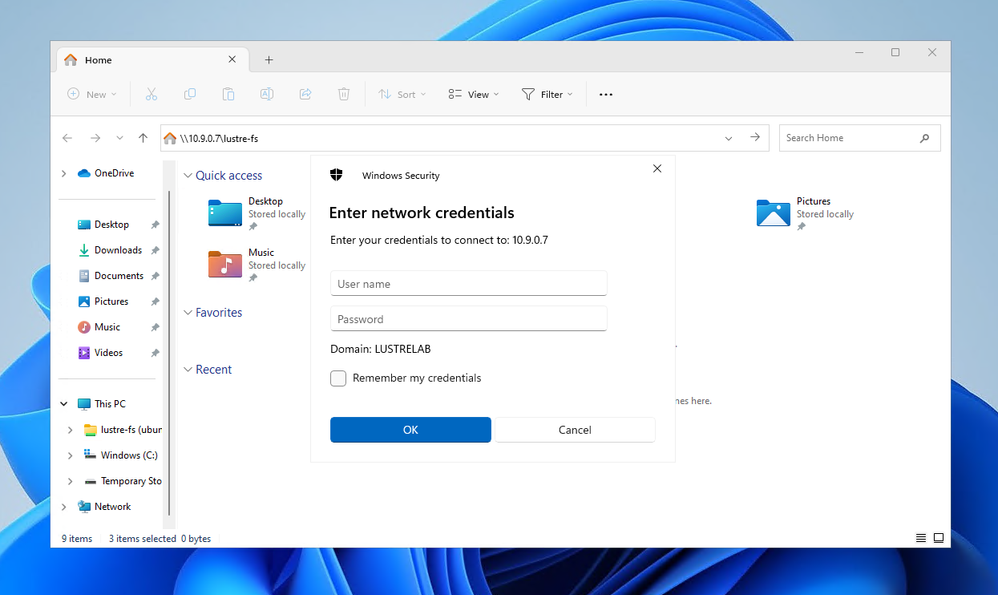The height and width of the screenshot is (595, 998).
Task: Go back with the left arrow
Action: pos(67,137)
